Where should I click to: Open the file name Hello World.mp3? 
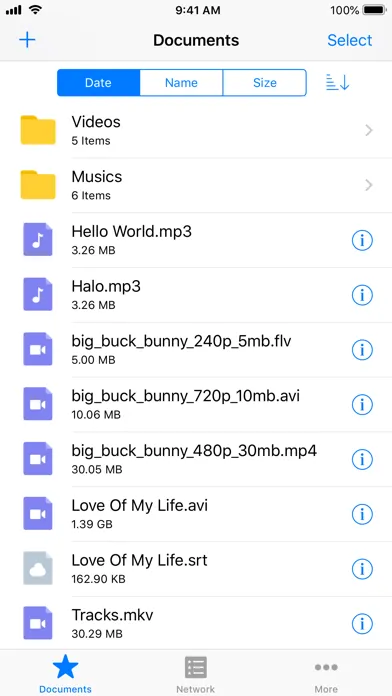pos(131,231)
